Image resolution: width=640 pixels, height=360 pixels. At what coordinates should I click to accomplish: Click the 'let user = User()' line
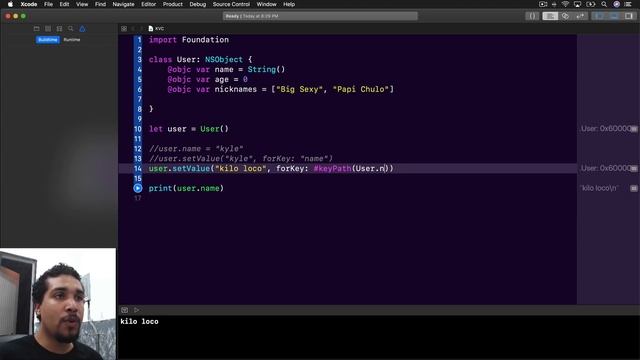tap(189, 129)
